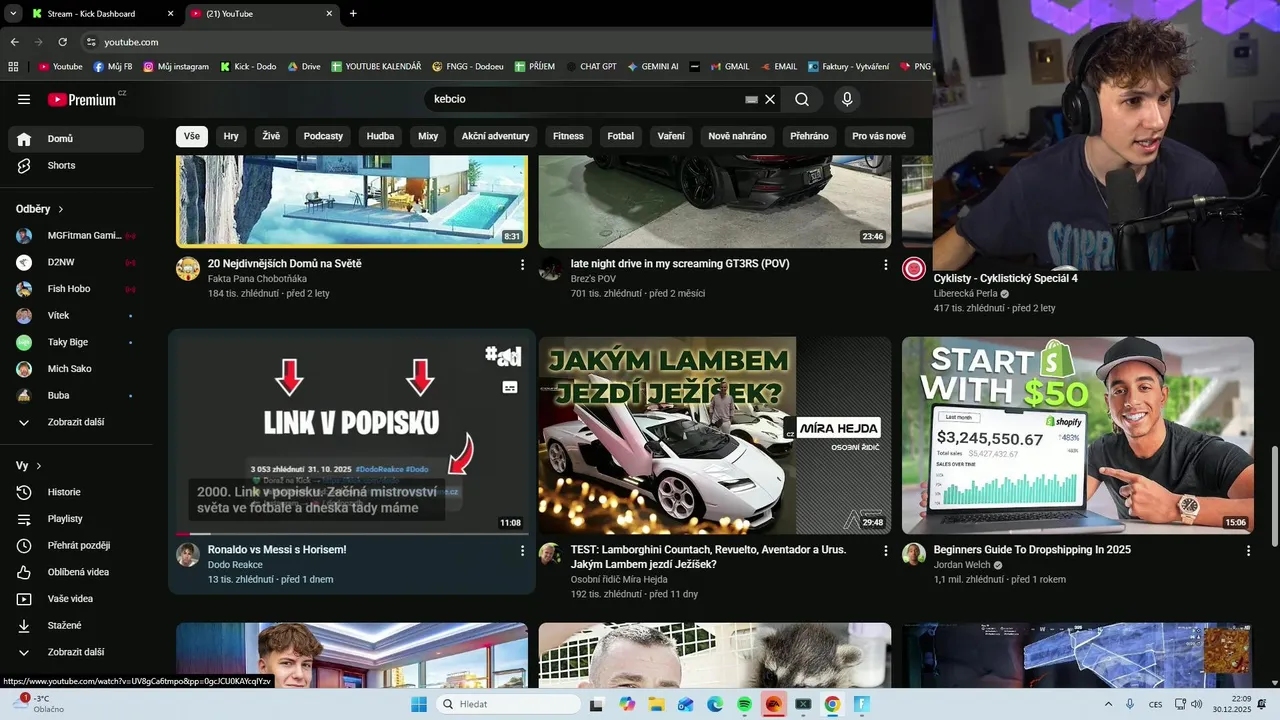Select the Fitness filter chip
1280x720 pixels.
click(x=568, y=136)
